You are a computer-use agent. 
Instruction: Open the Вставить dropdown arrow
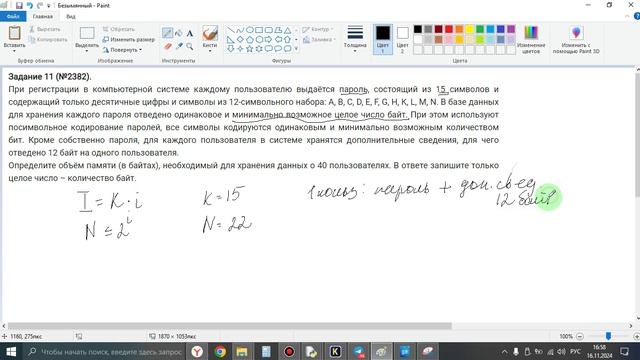coord(14,51)
